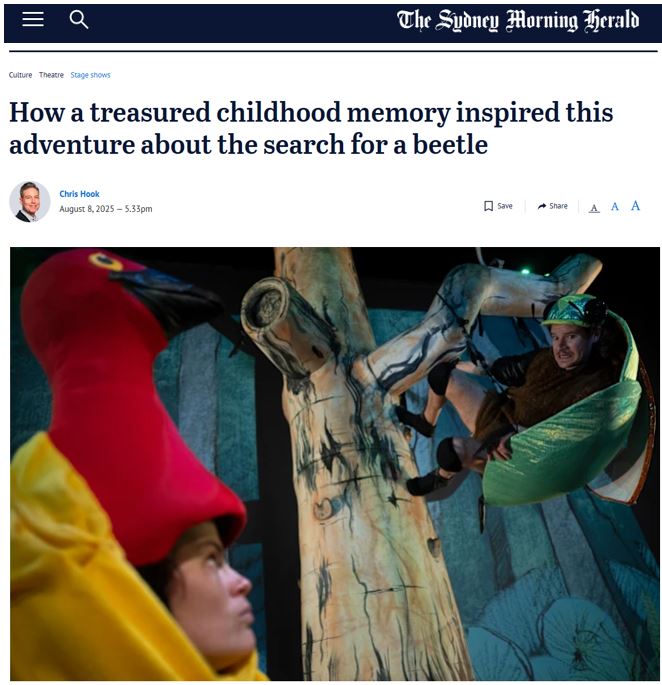Click the Share label text

[558, 206]
